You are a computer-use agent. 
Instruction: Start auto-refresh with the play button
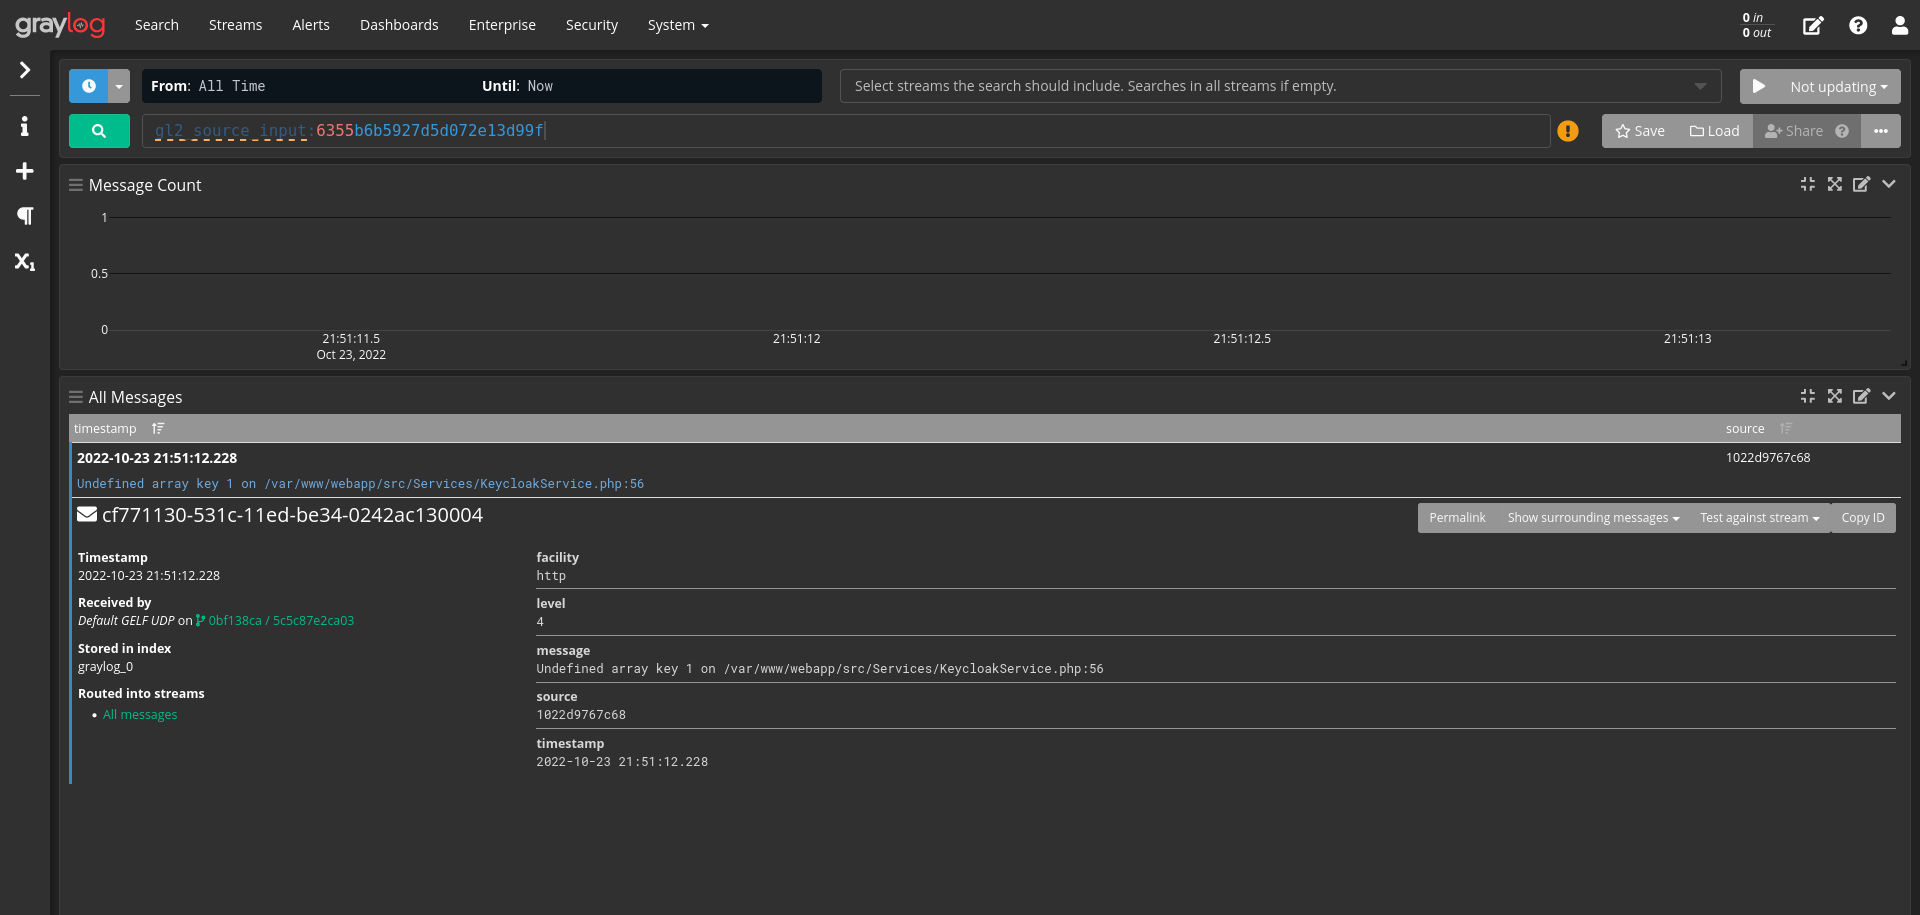click(x=1759, y=86)
